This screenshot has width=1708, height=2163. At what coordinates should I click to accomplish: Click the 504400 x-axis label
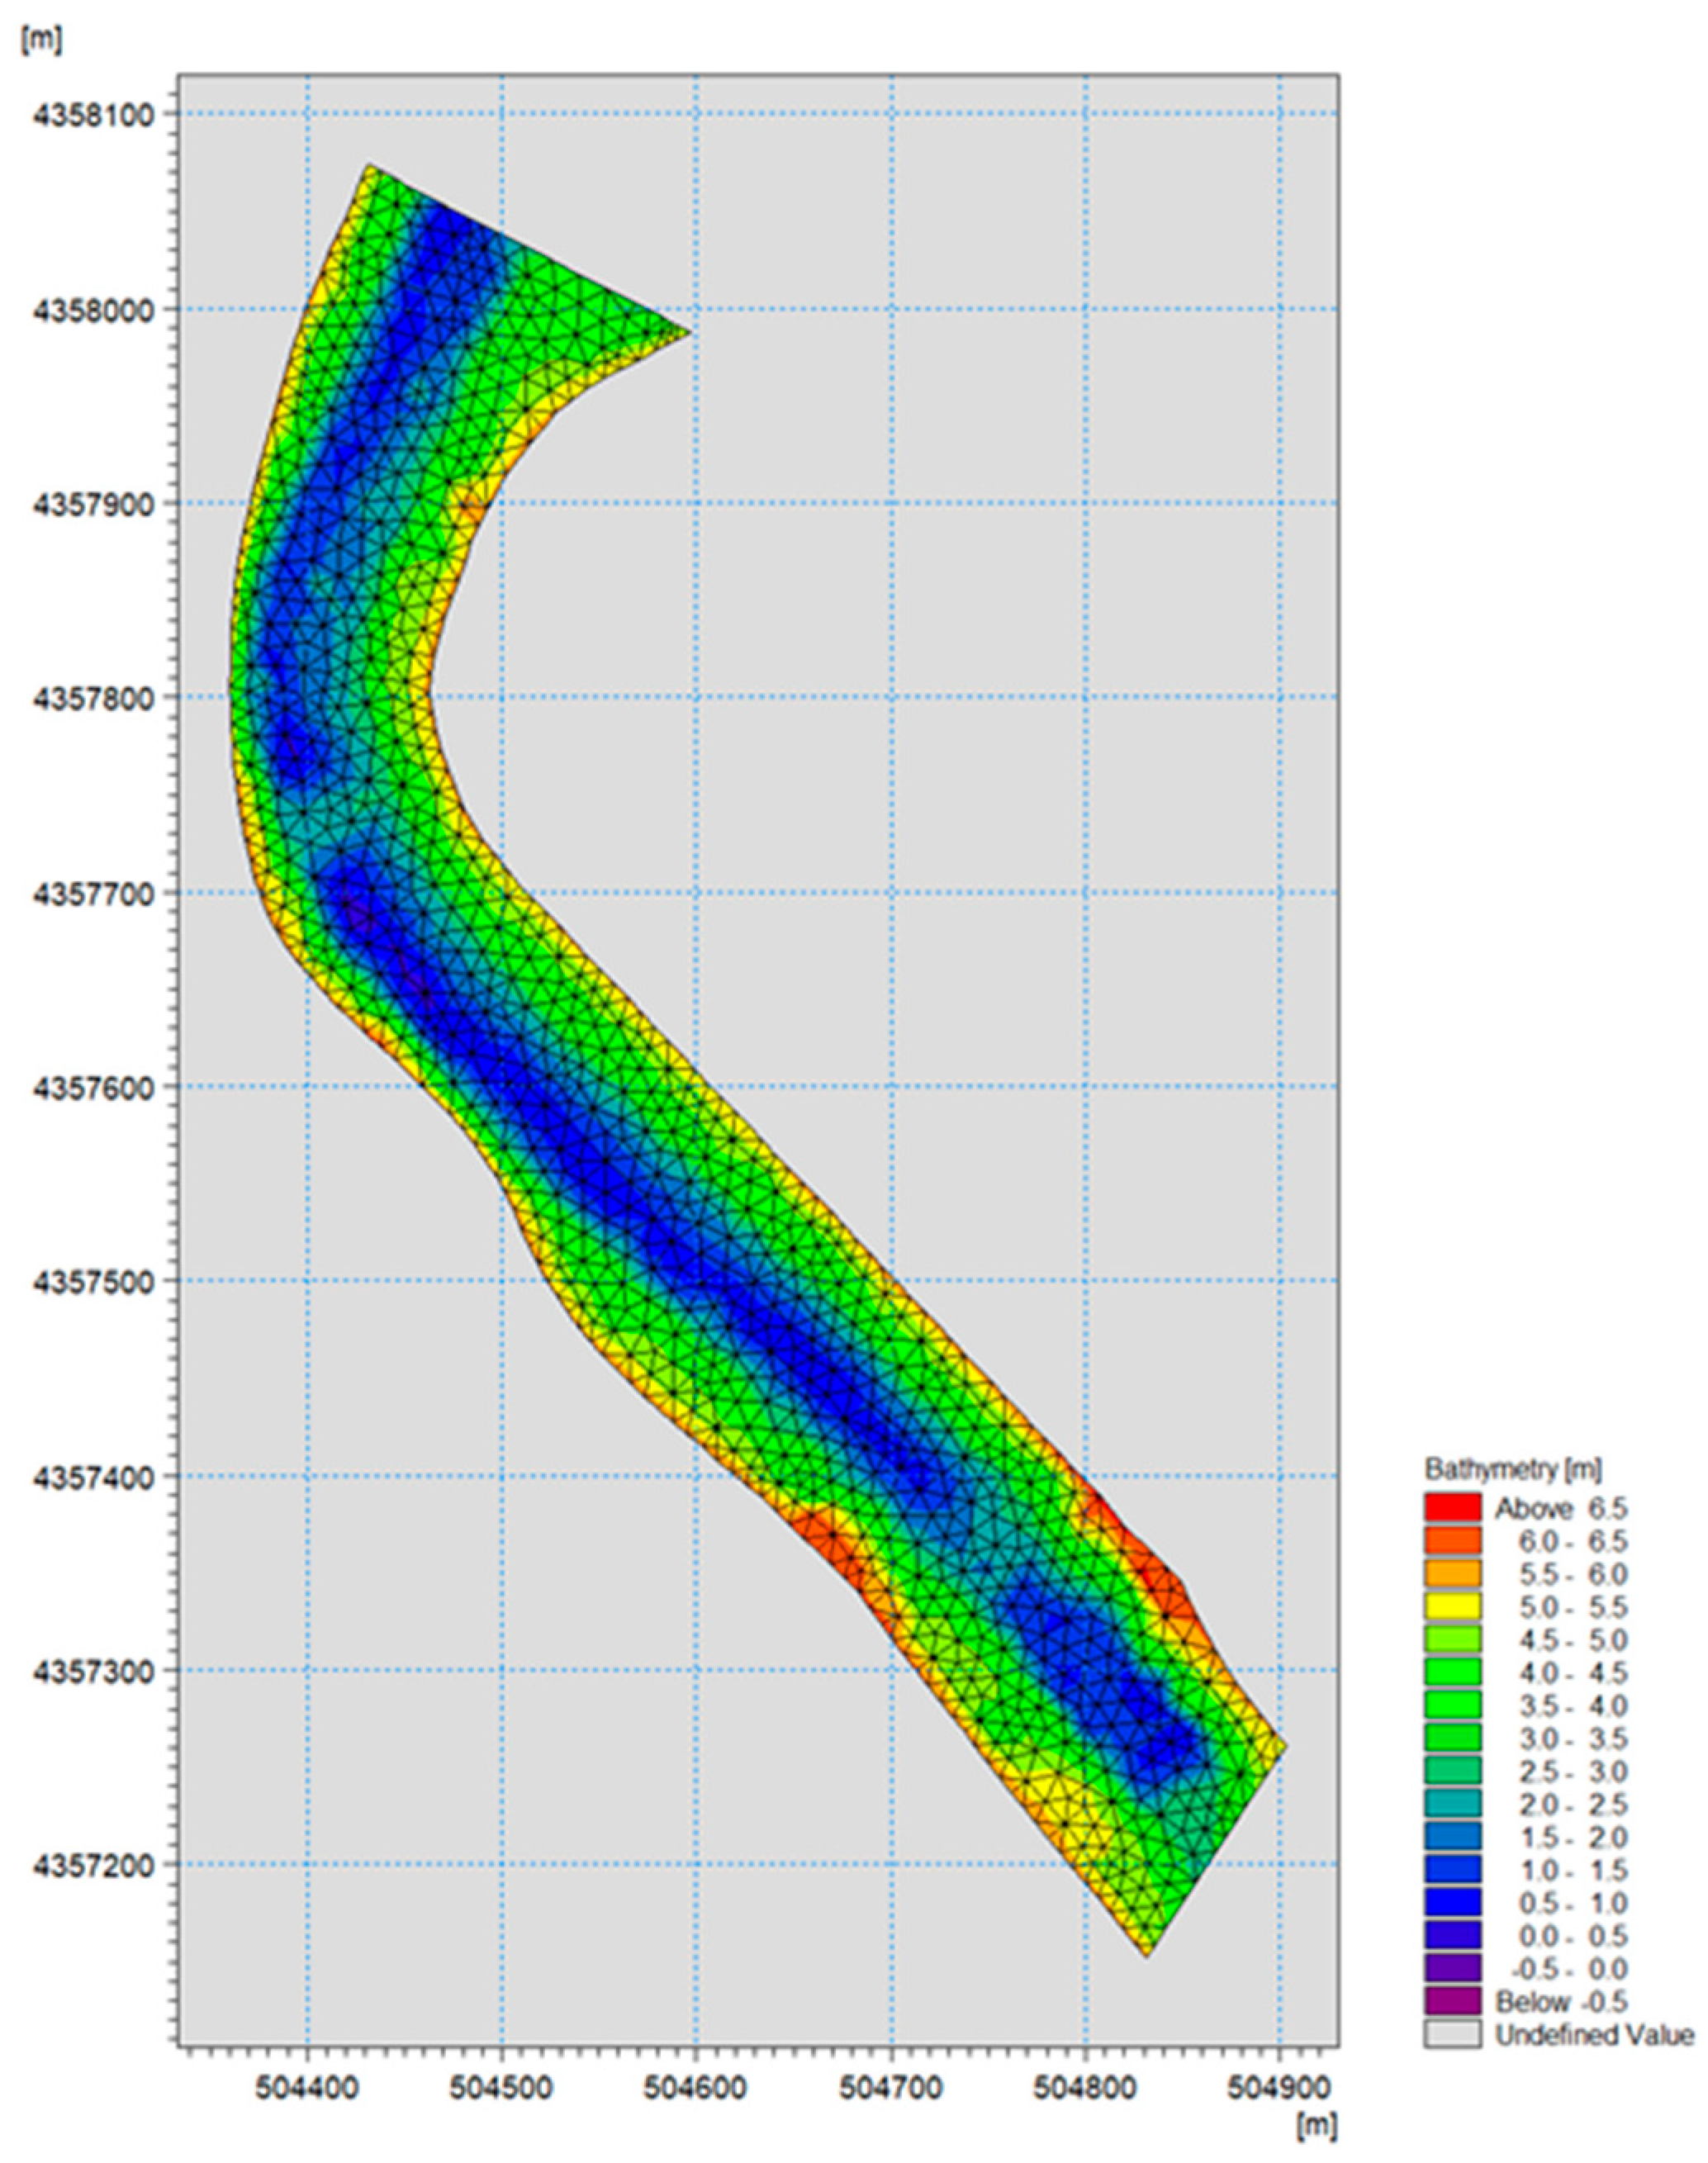[307, 2088]
